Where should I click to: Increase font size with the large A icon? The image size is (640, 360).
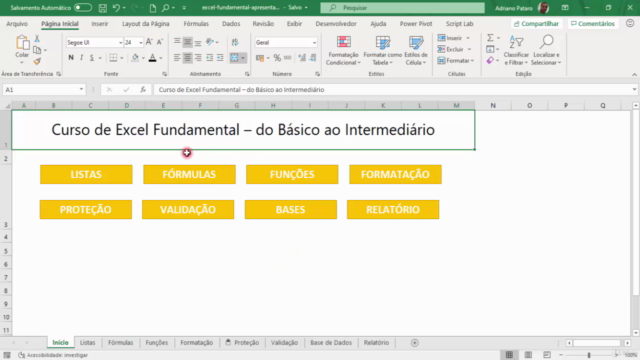pyautogui.click(x=149, y=42)
